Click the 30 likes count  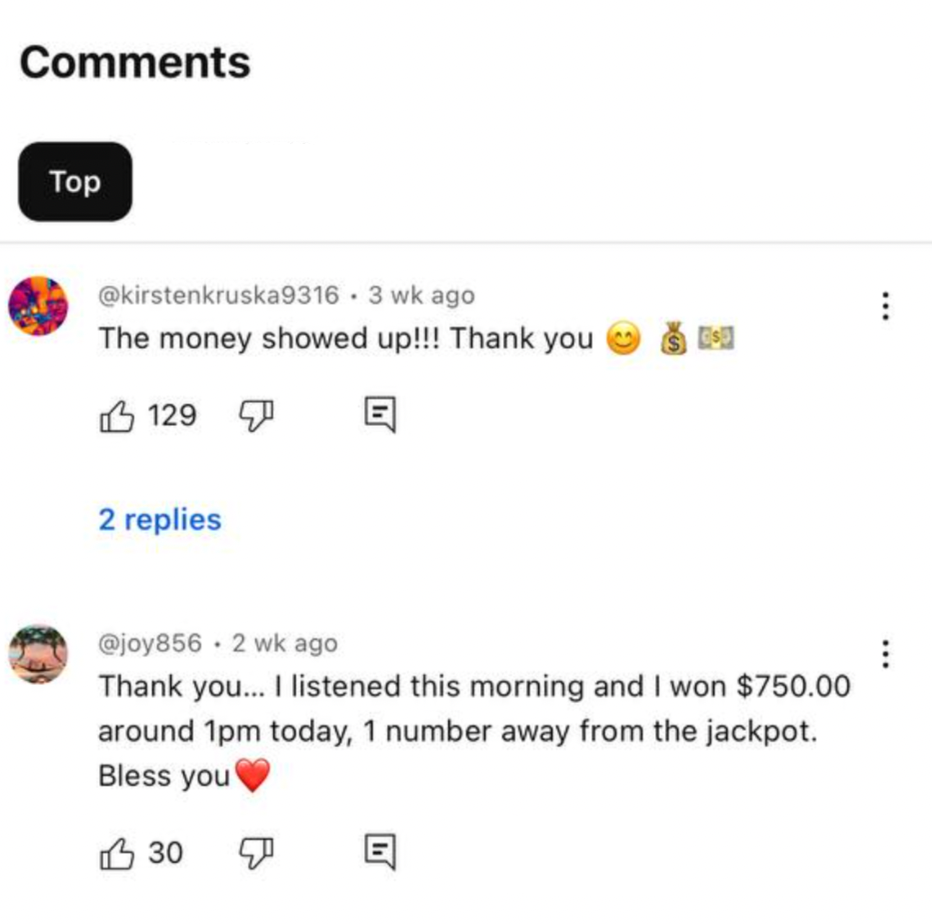(x=166, y=853)
